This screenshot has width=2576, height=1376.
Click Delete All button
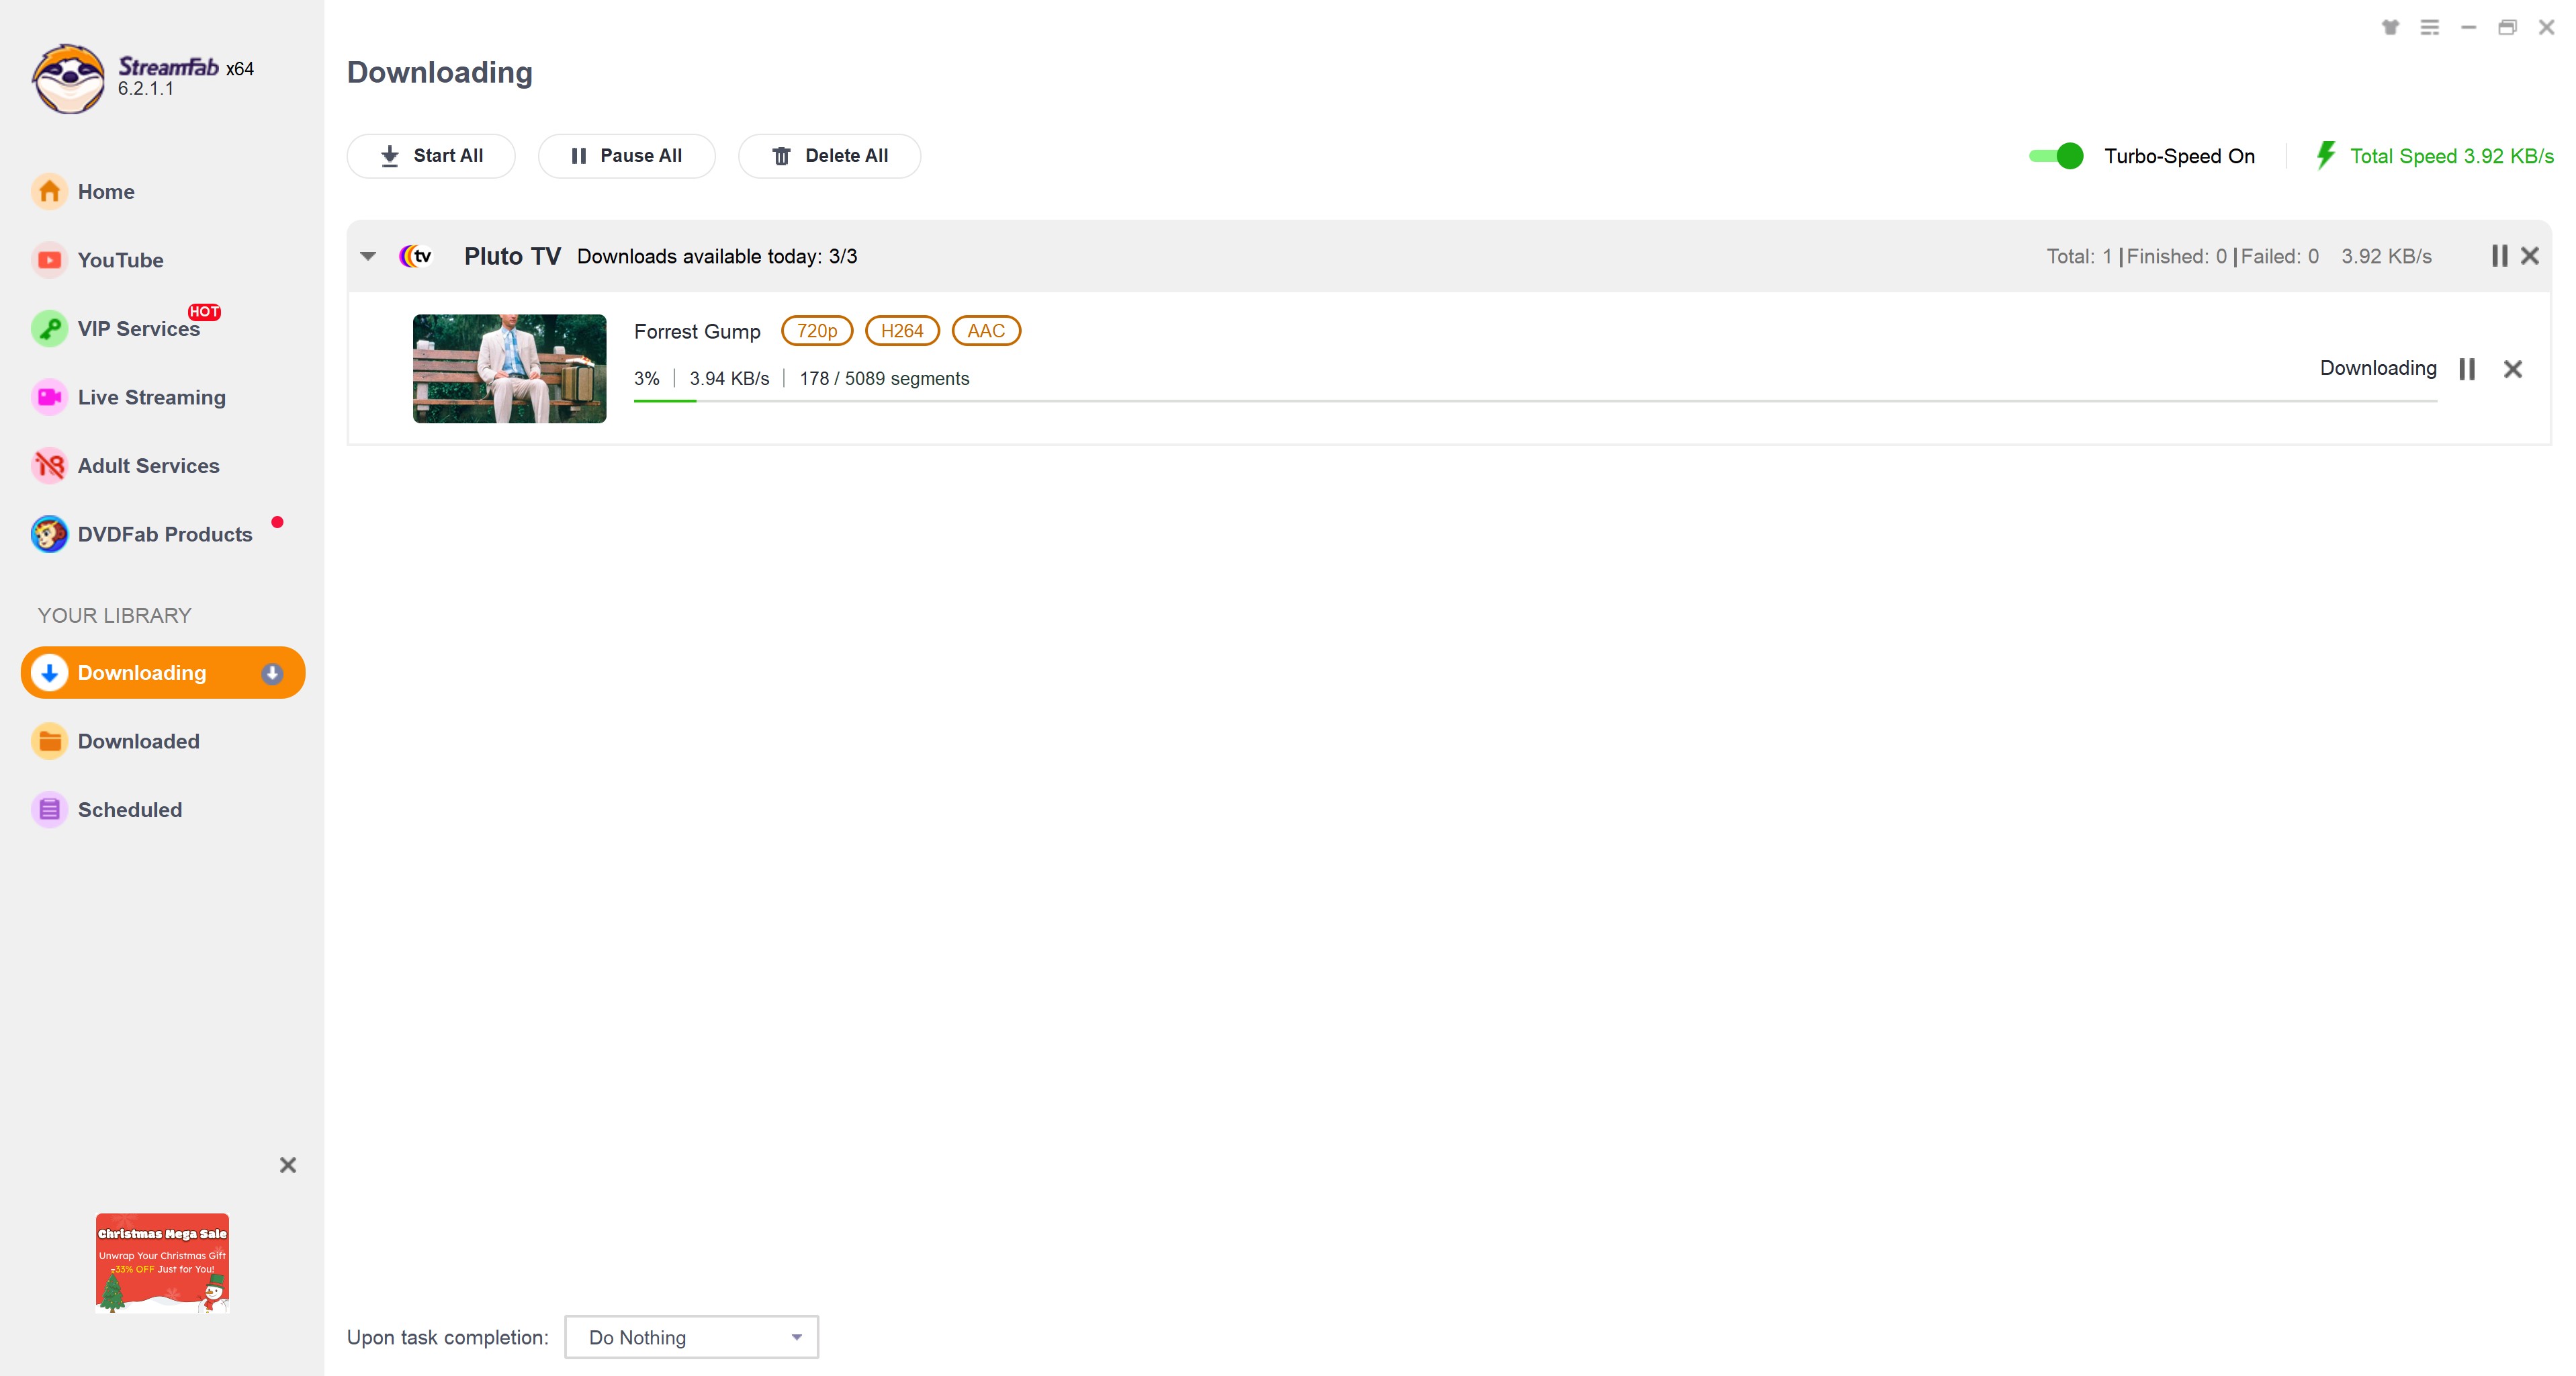click(x=830, y=156)
